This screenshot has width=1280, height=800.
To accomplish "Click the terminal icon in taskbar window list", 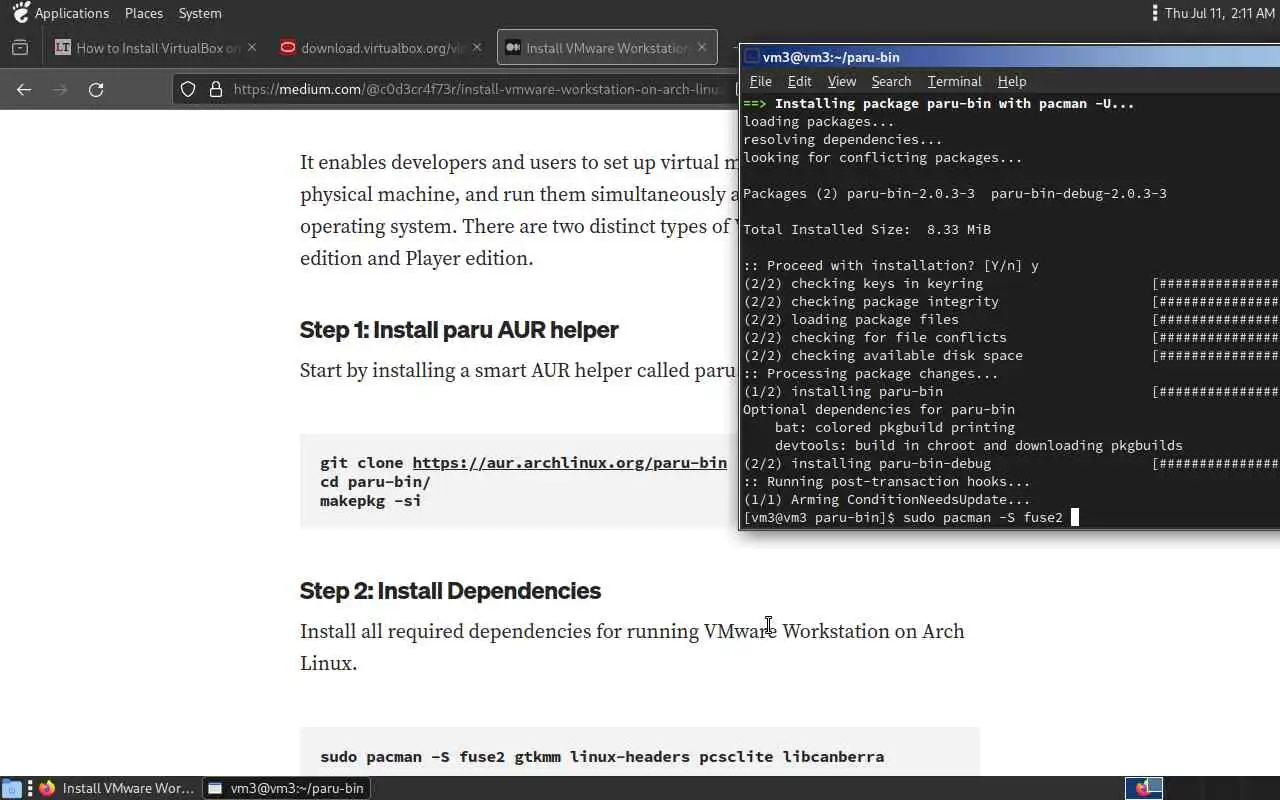I will click(x=214, y=788).
